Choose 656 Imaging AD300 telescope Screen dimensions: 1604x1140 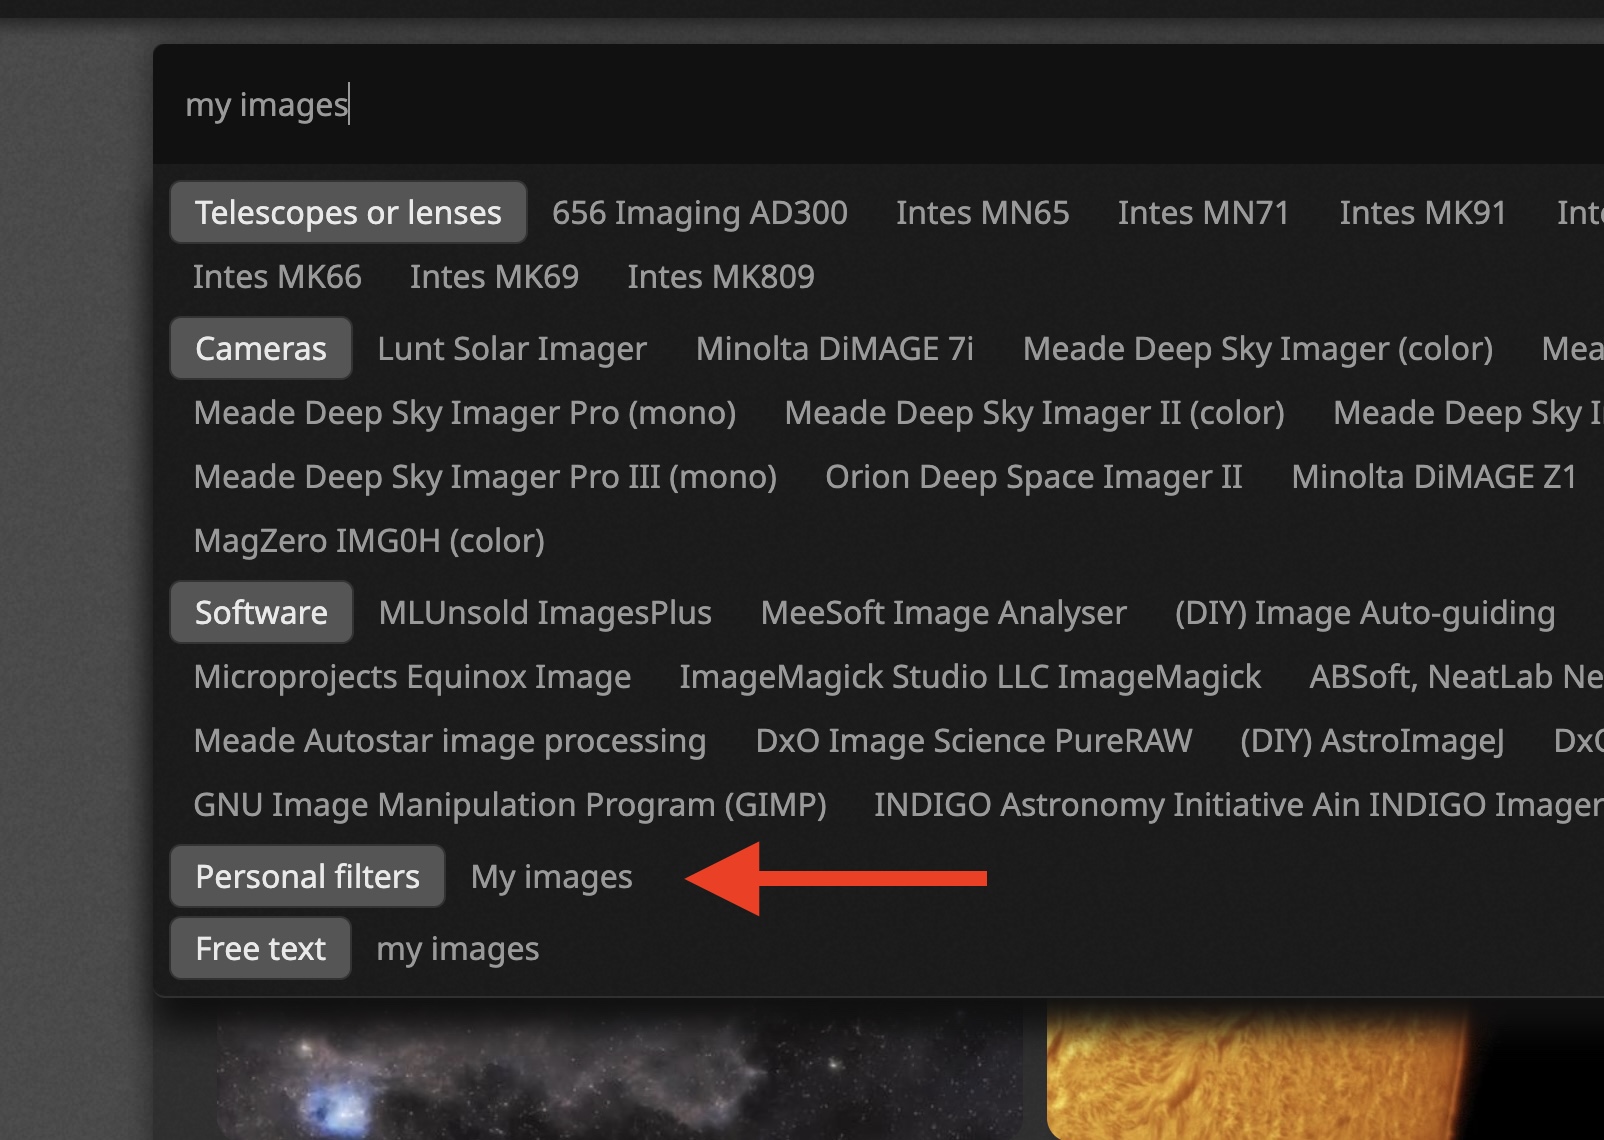click(x=700, y=212)
